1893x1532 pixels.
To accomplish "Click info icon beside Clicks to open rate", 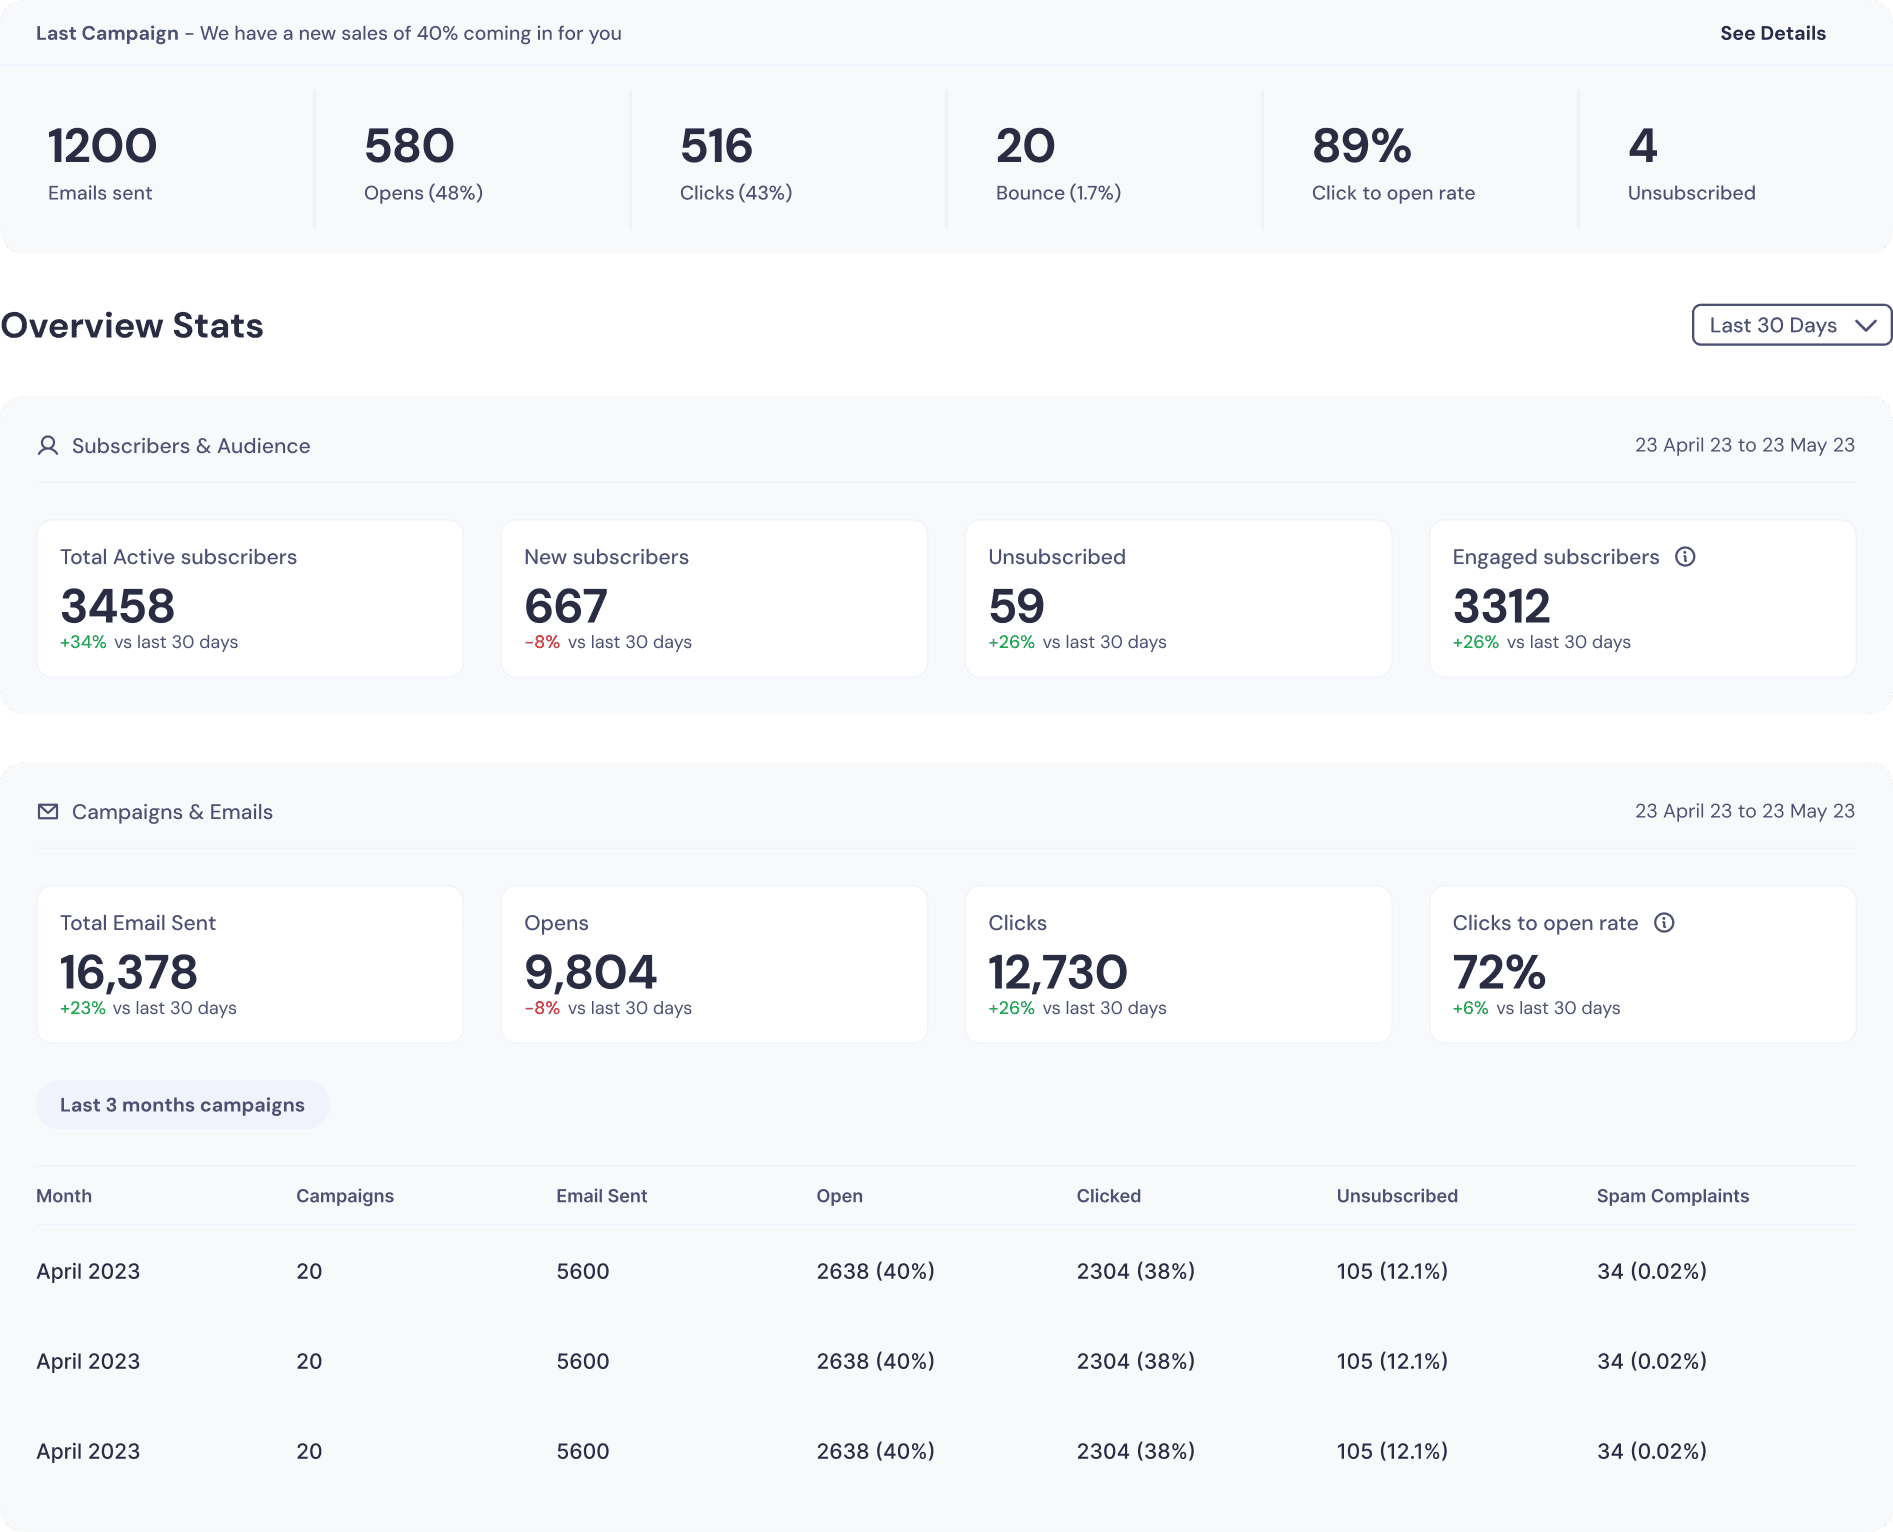I will (x=1664, y=923).
